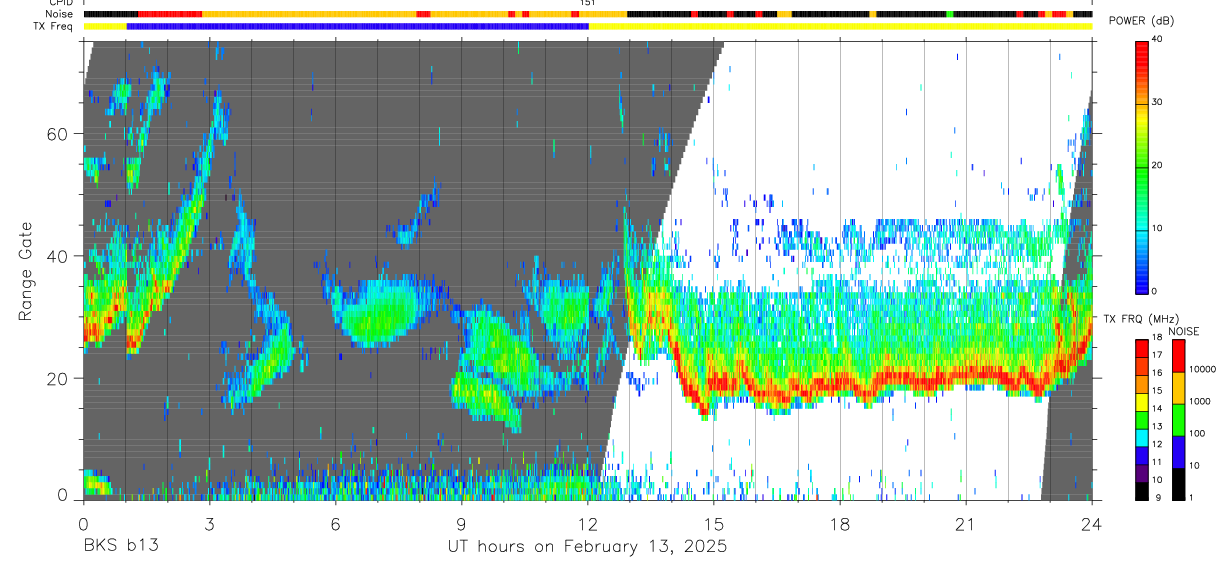This screenshot has height=567, width=1228.
Task: Select the blue 10–100 swatch in the NOISE legend
Action: coord(1178,452)
